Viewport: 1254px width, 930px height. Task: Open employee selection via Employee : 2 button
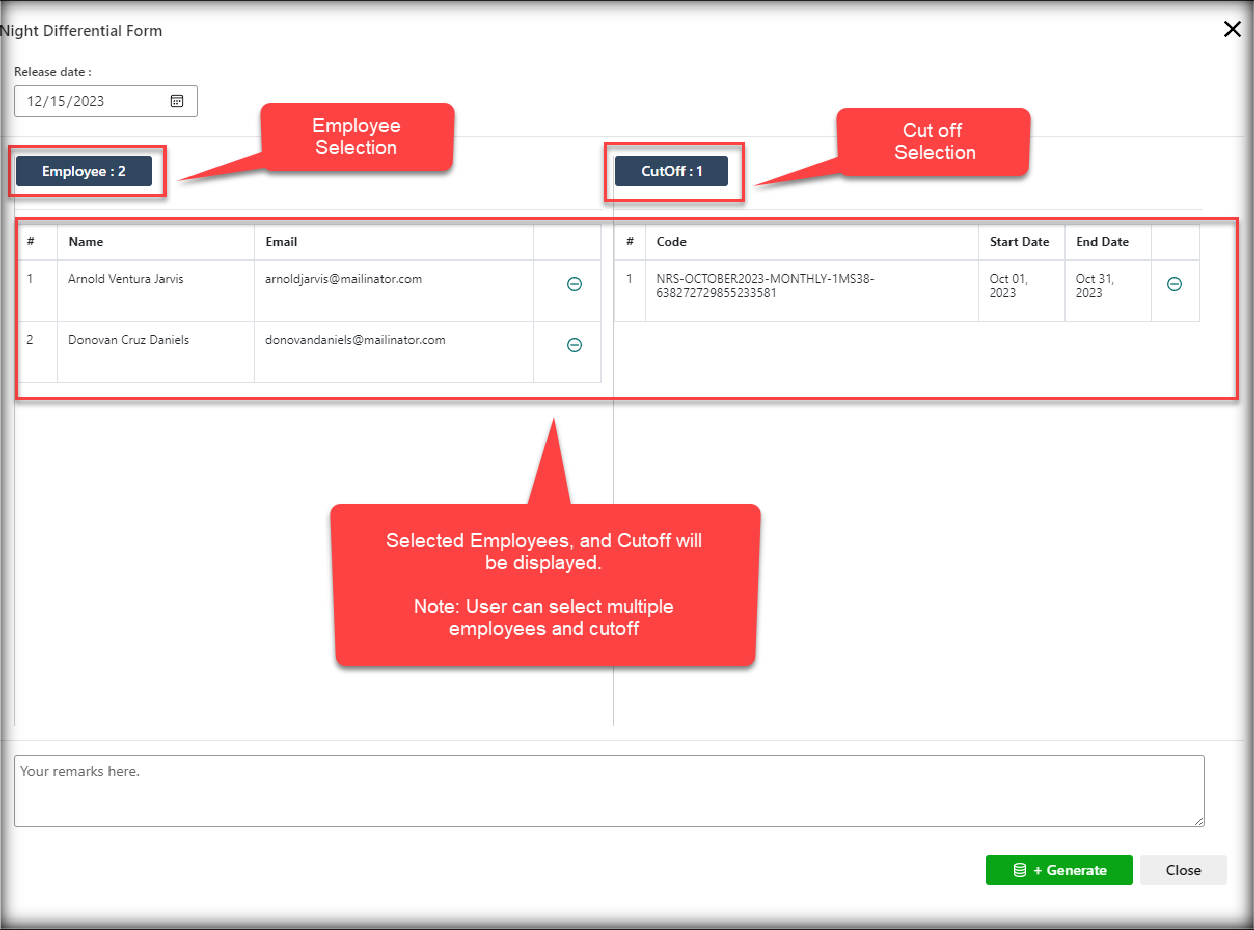click(x=84, y=171)
